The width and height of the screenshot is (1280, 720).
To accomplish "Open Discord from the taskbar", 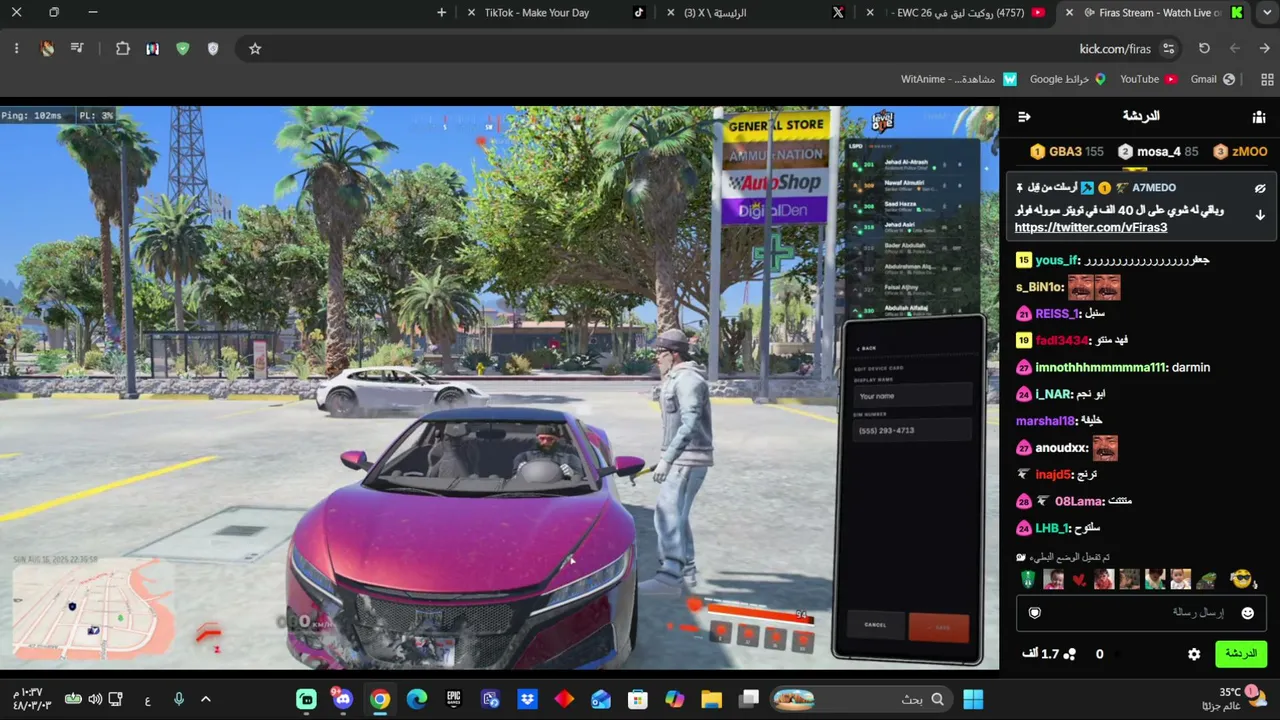I will click(x=343, y=699).
